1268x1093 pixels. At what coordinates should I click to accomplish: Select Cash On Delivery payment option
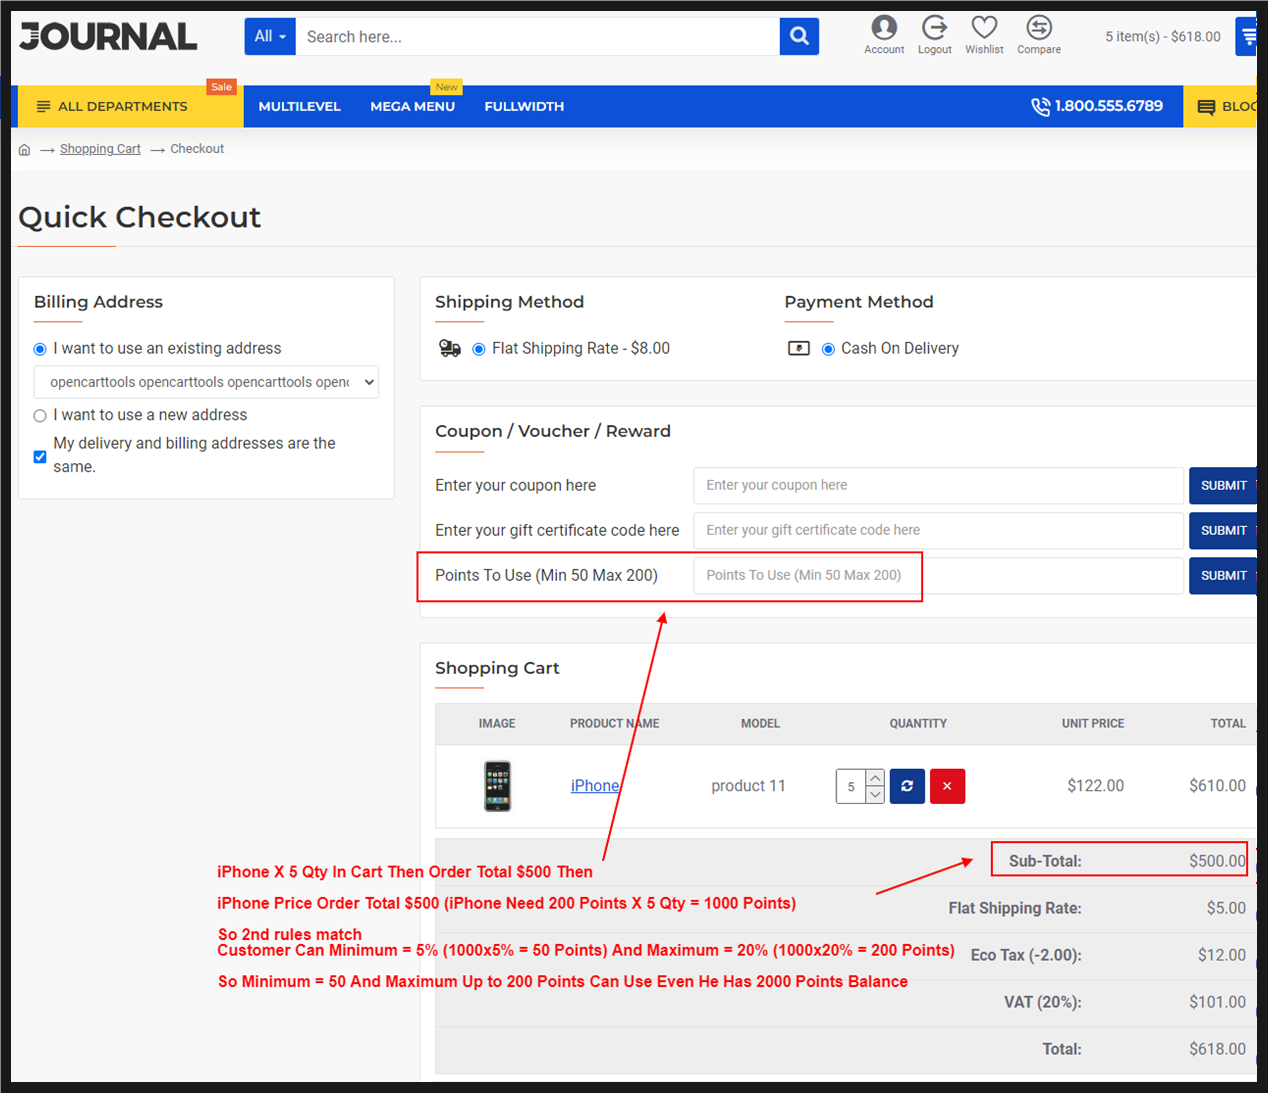pyautogui.click(x=828, y=349)
